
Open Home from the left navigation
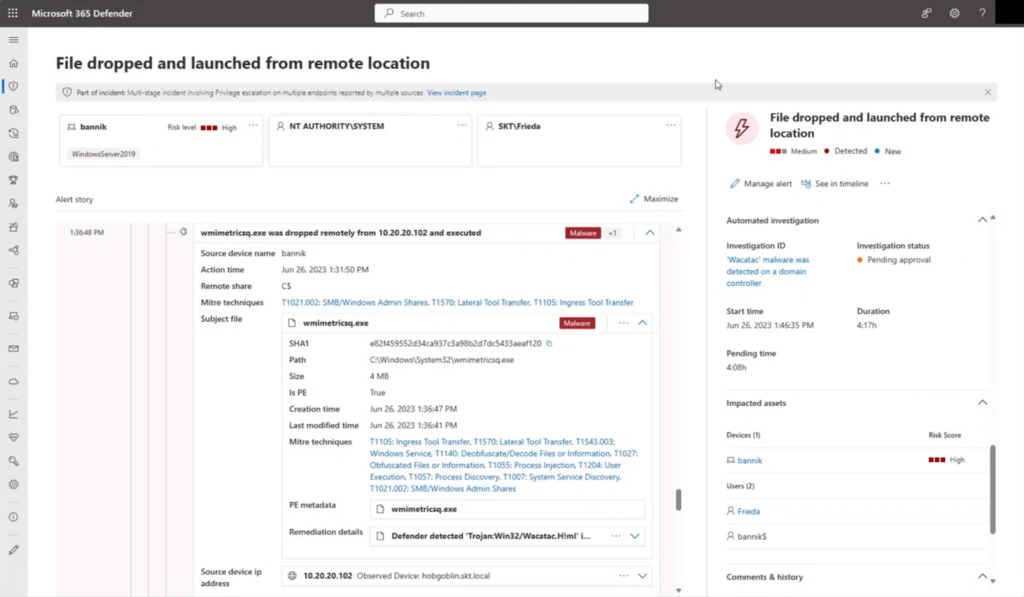[13, 63]
